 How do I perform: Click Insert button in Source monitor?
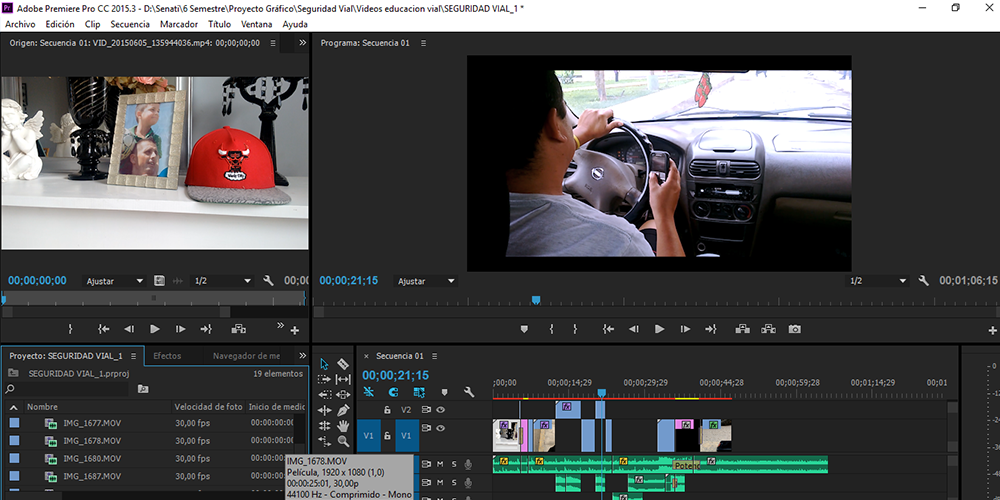(x=239, y=329)
